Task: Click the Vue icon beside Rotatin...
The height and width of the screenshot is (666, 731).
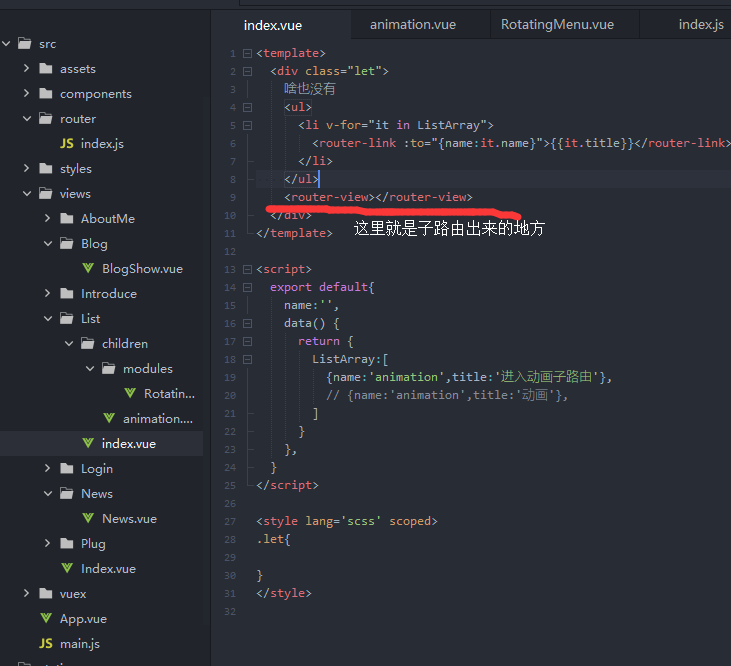Action: (130, 393)
